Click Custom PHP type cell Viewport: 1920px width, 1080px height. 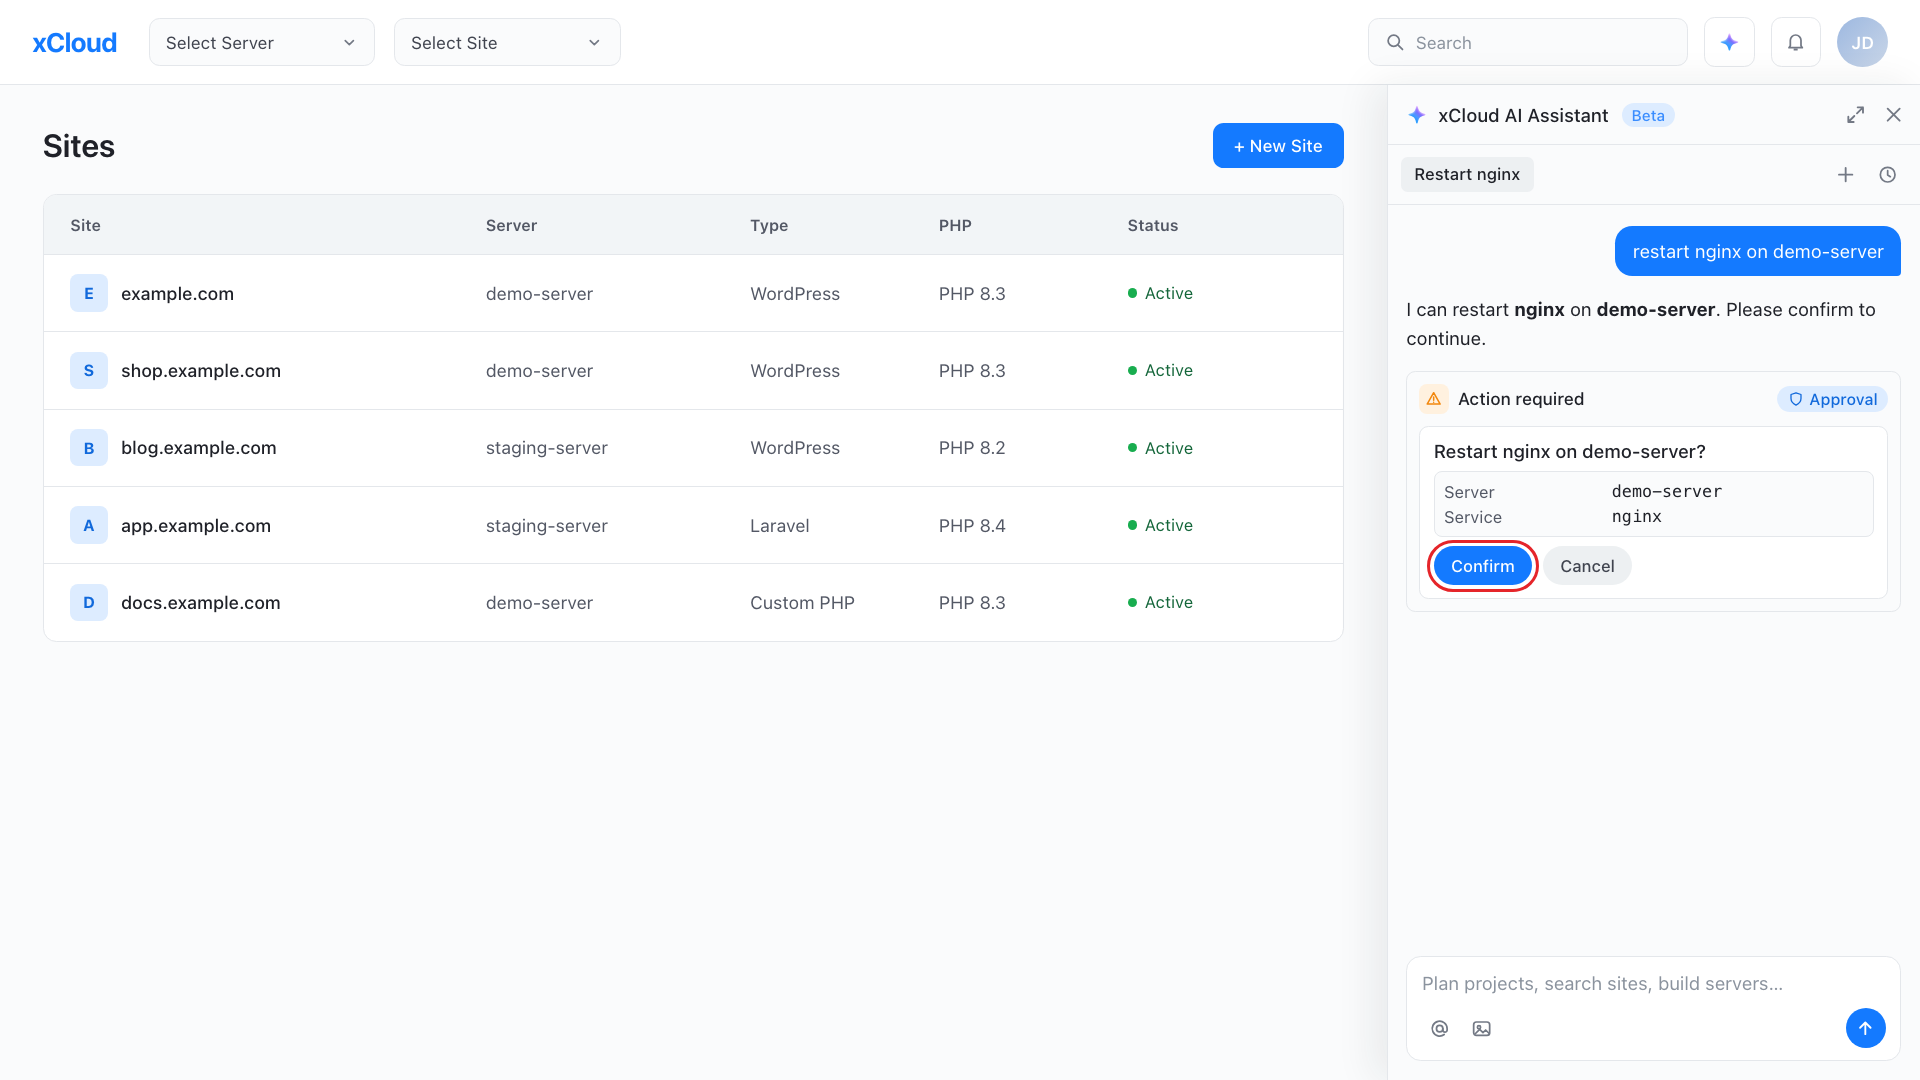click(802, 602)
